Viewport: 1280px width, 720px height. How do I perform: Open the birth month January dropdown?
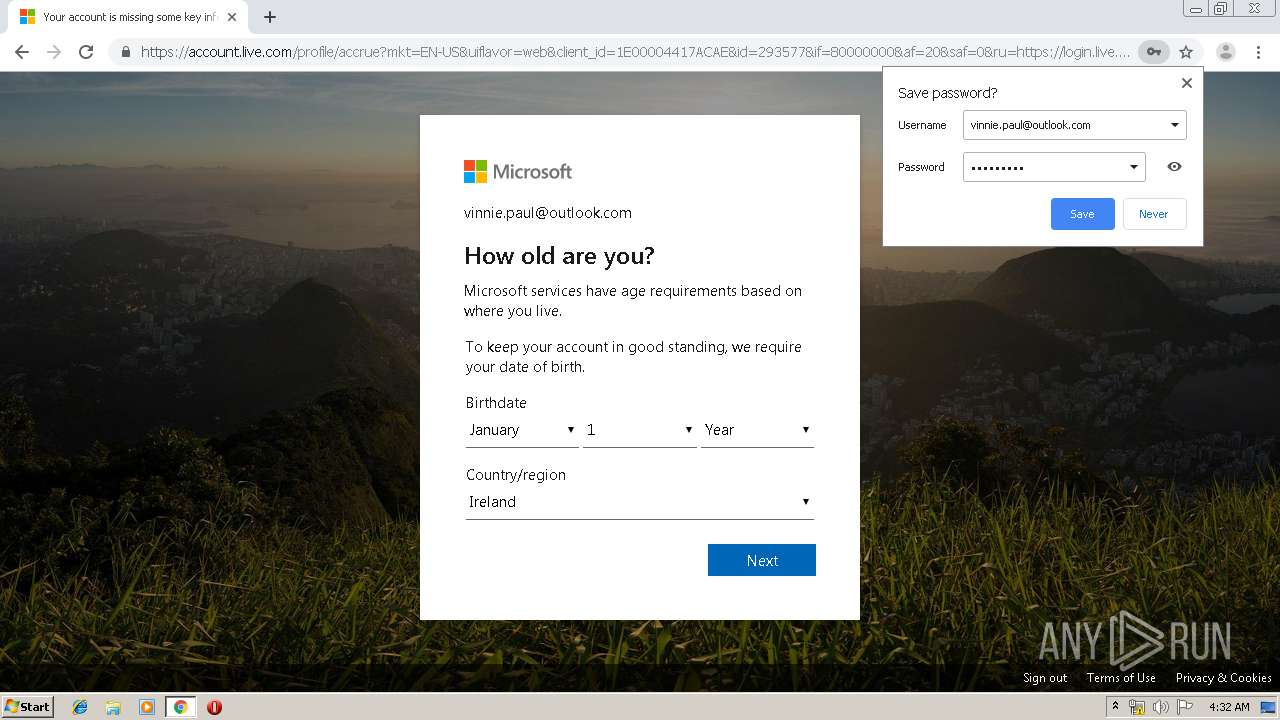522,430
